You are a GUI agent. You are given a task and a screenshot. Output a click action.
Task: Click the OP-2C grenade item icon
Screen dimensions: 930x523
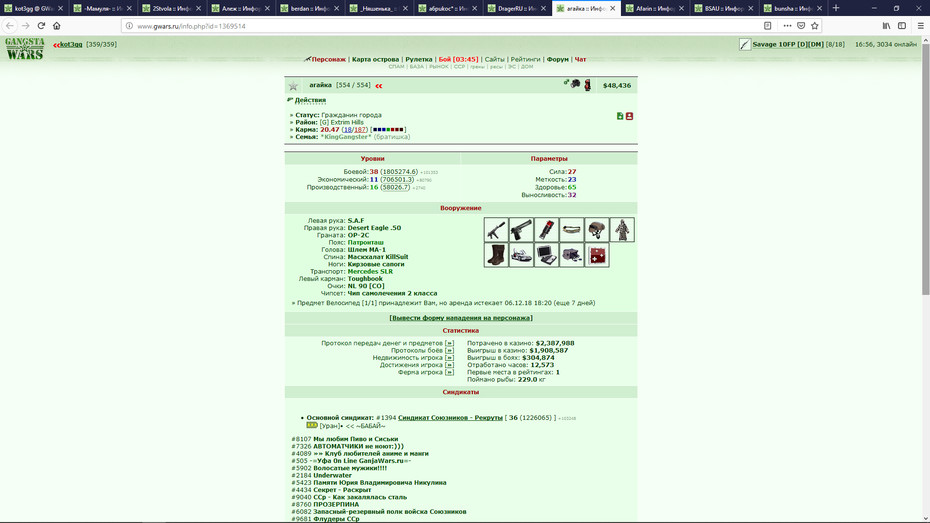pos(546,229)
